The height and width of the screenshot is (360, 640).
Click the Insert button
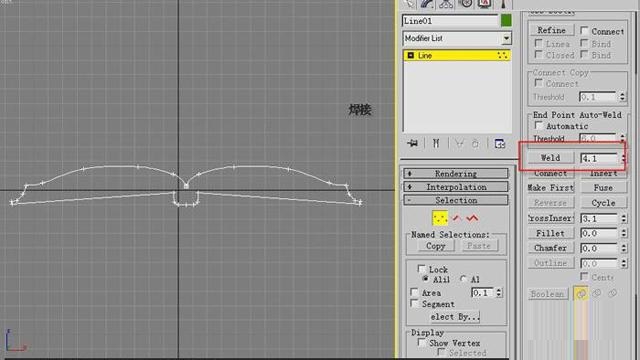tap(603, 173)
